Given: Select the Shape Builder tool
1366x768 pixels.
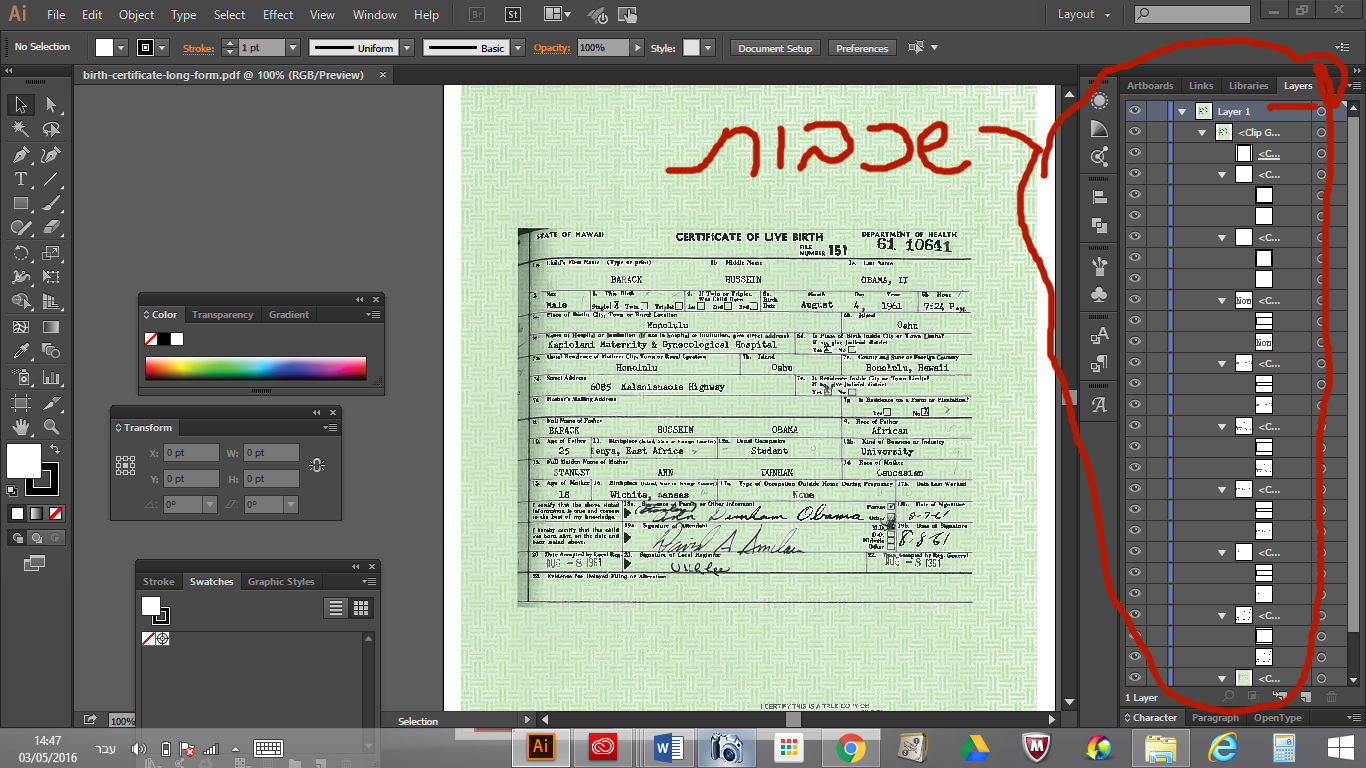Looking at the screenshot, I should point(21,302).
